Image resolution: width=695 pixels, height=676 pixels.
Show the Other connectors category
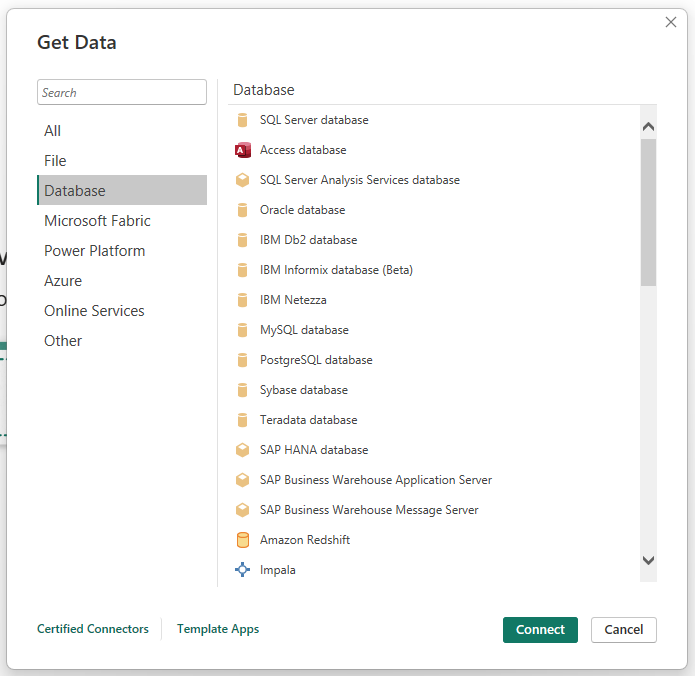click(x=122, y=341)
